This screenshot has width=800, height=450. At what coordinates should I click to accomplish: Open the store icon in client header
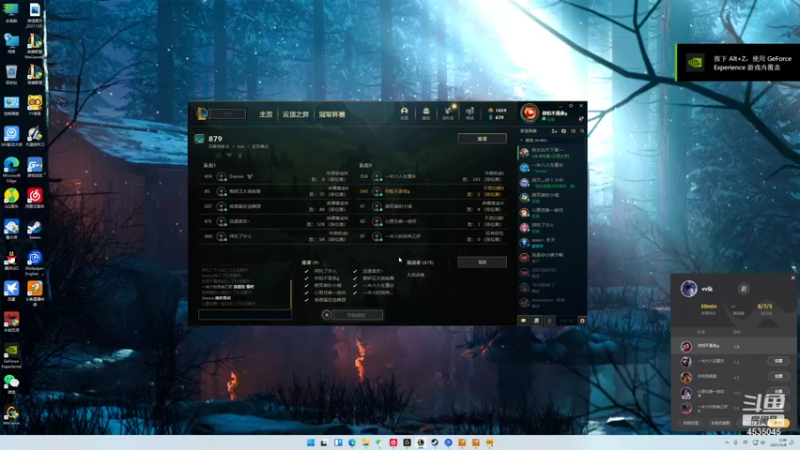point(470,111)
